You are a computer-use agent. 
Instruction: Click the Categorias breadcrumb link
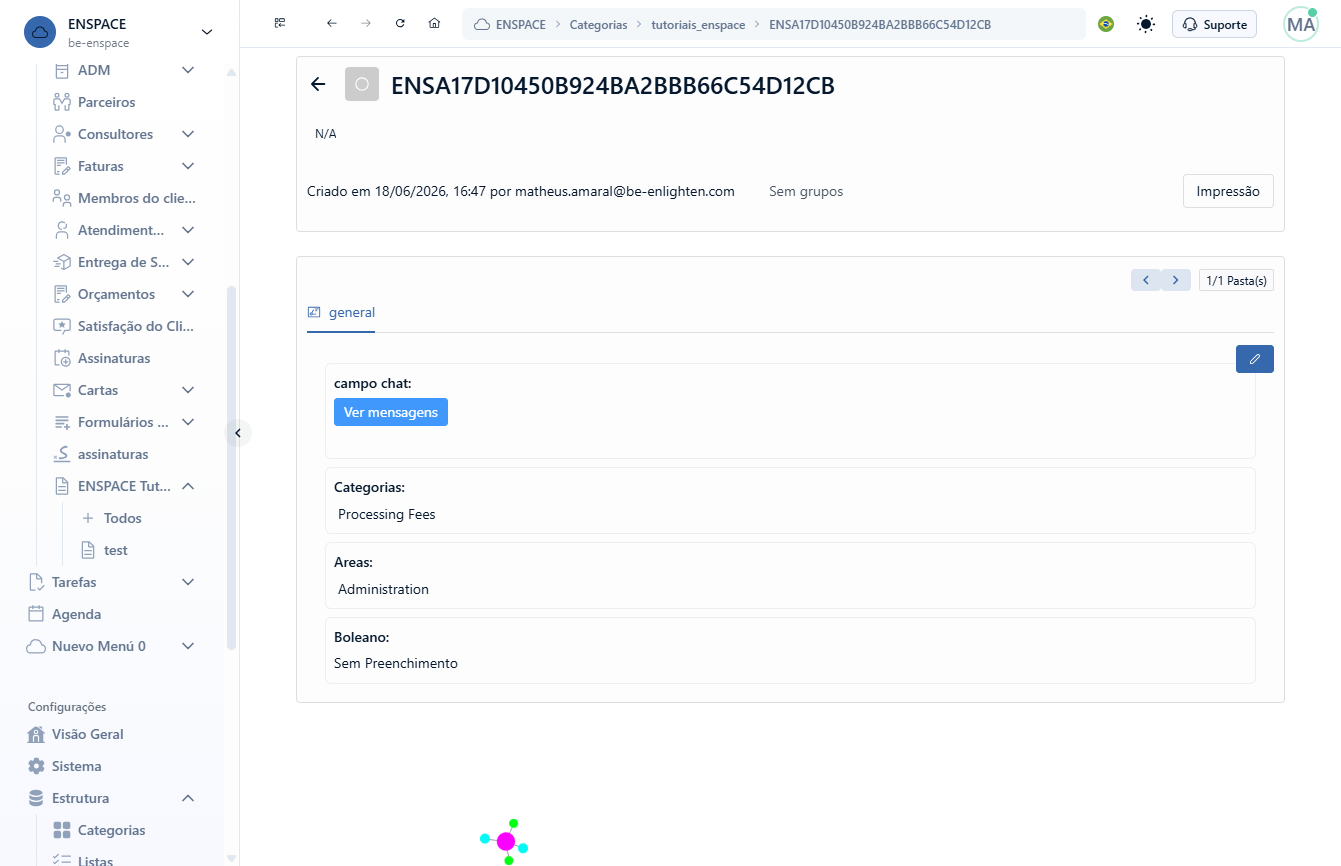[x=599, y=24]
